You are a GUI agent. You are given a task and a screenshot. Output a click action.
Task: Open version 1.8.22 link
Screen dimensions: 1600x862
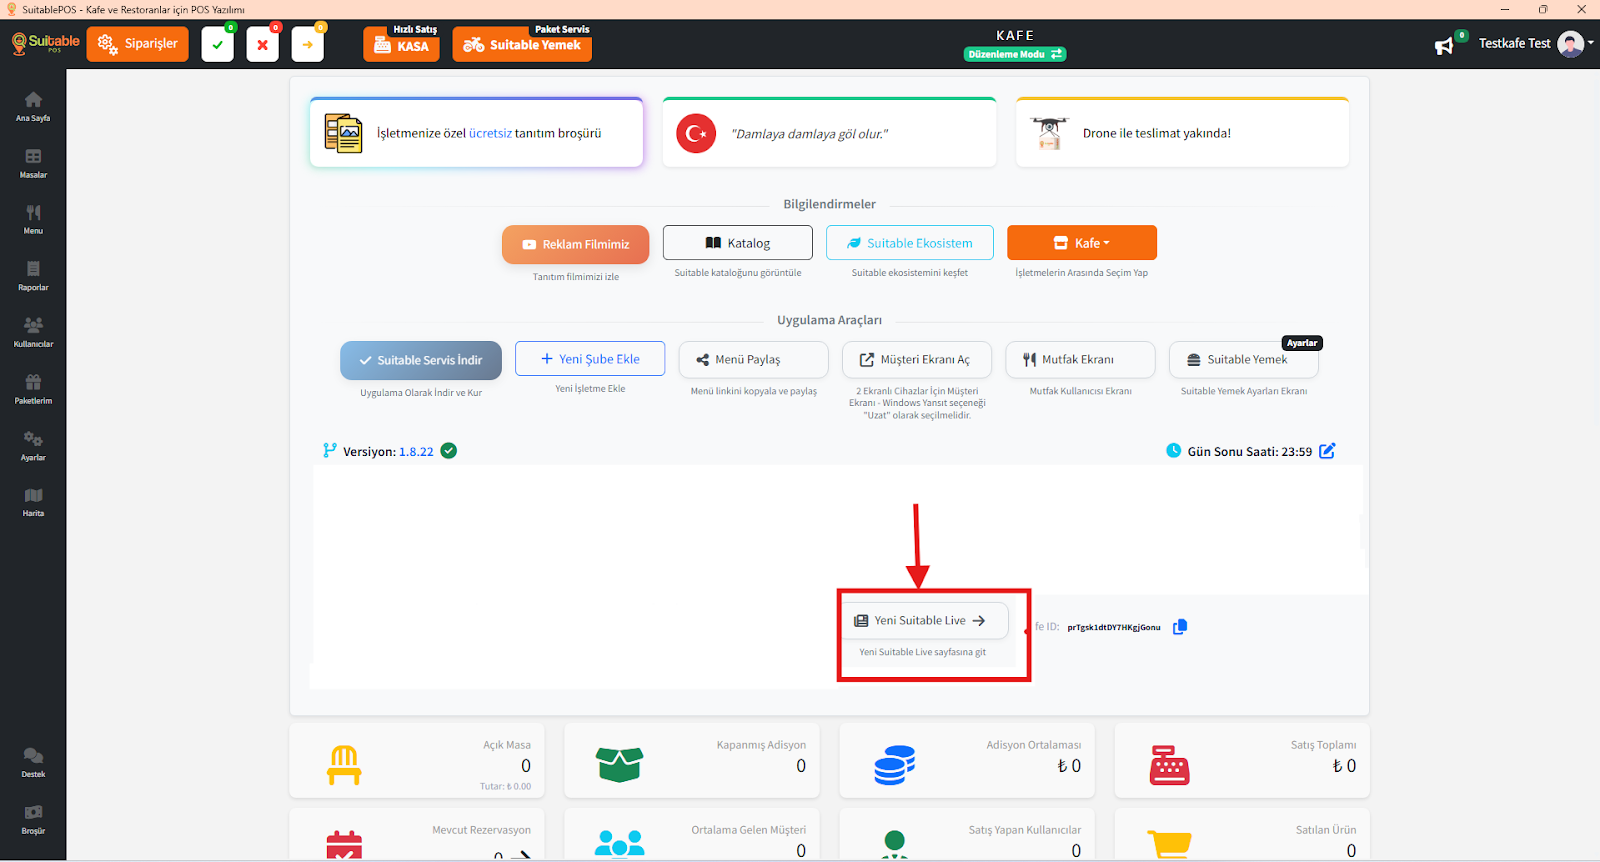(x=416, y=452)
